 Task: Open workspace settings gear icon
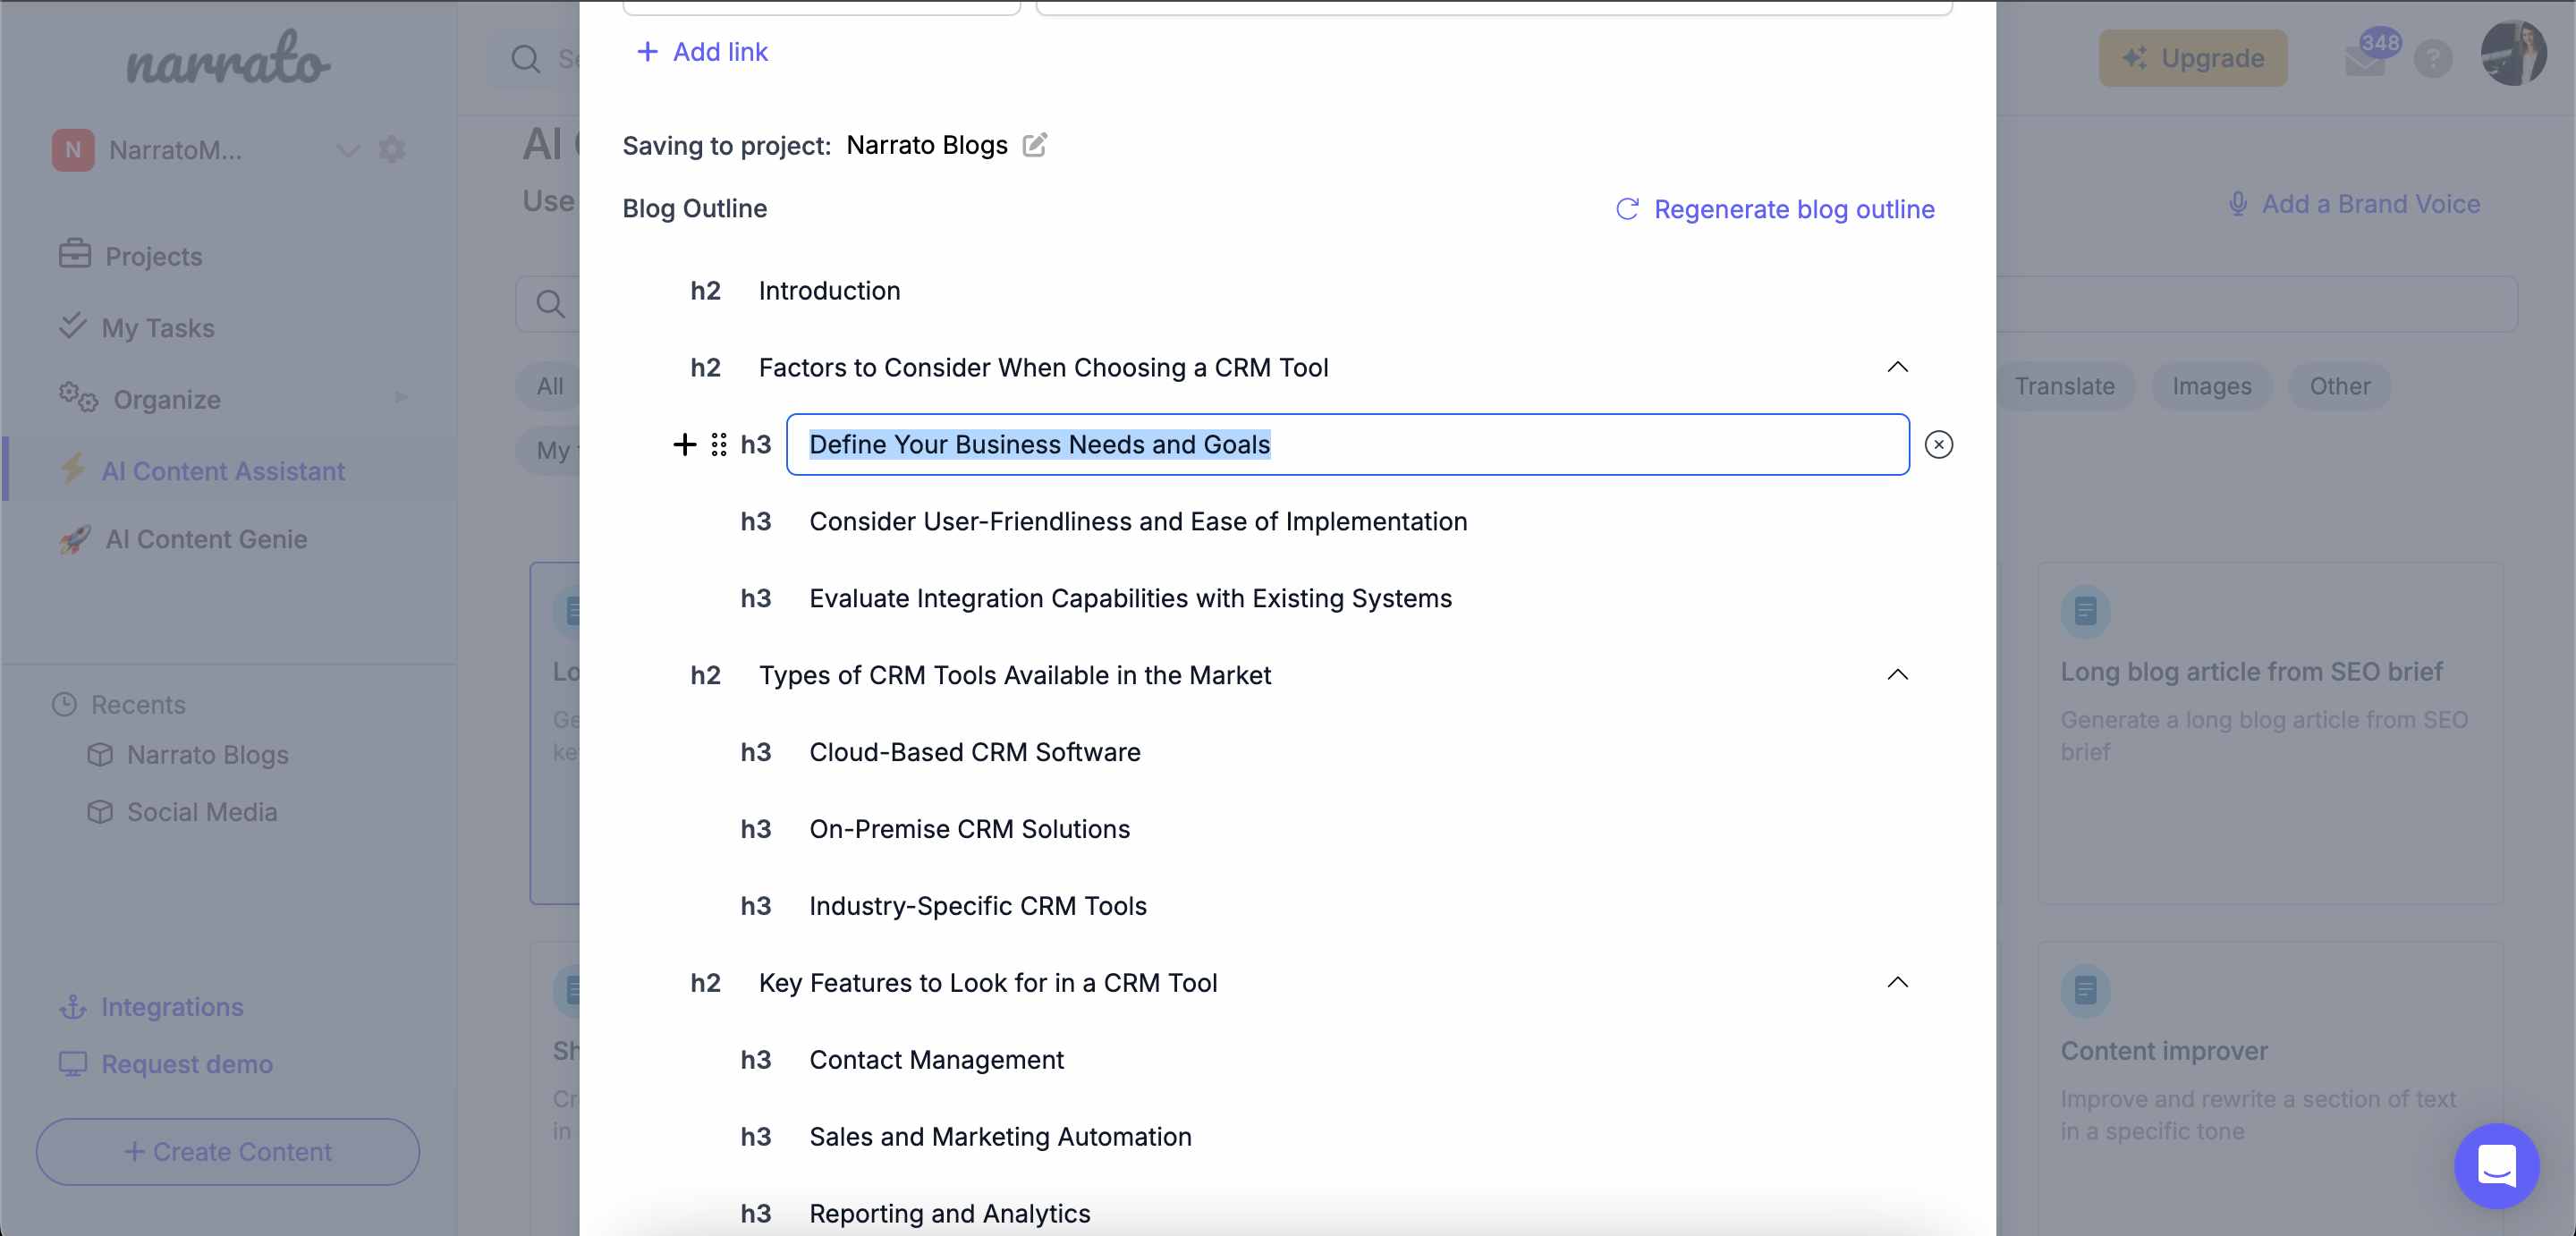click(x=392, y=150)
